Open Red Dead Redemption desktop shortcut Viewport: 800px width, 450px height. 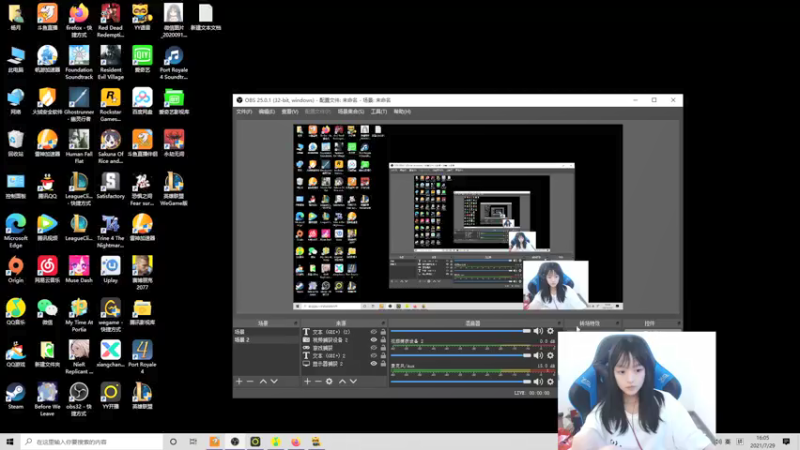tap(110, 19)
